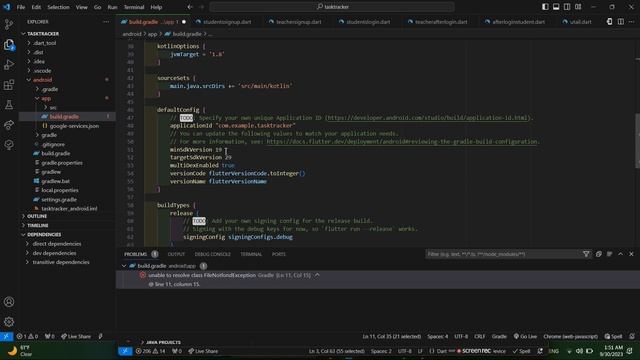Open the Testing flask view
Image resolution: width=640 pixels, height=360 pixels.
click(9, 105)
